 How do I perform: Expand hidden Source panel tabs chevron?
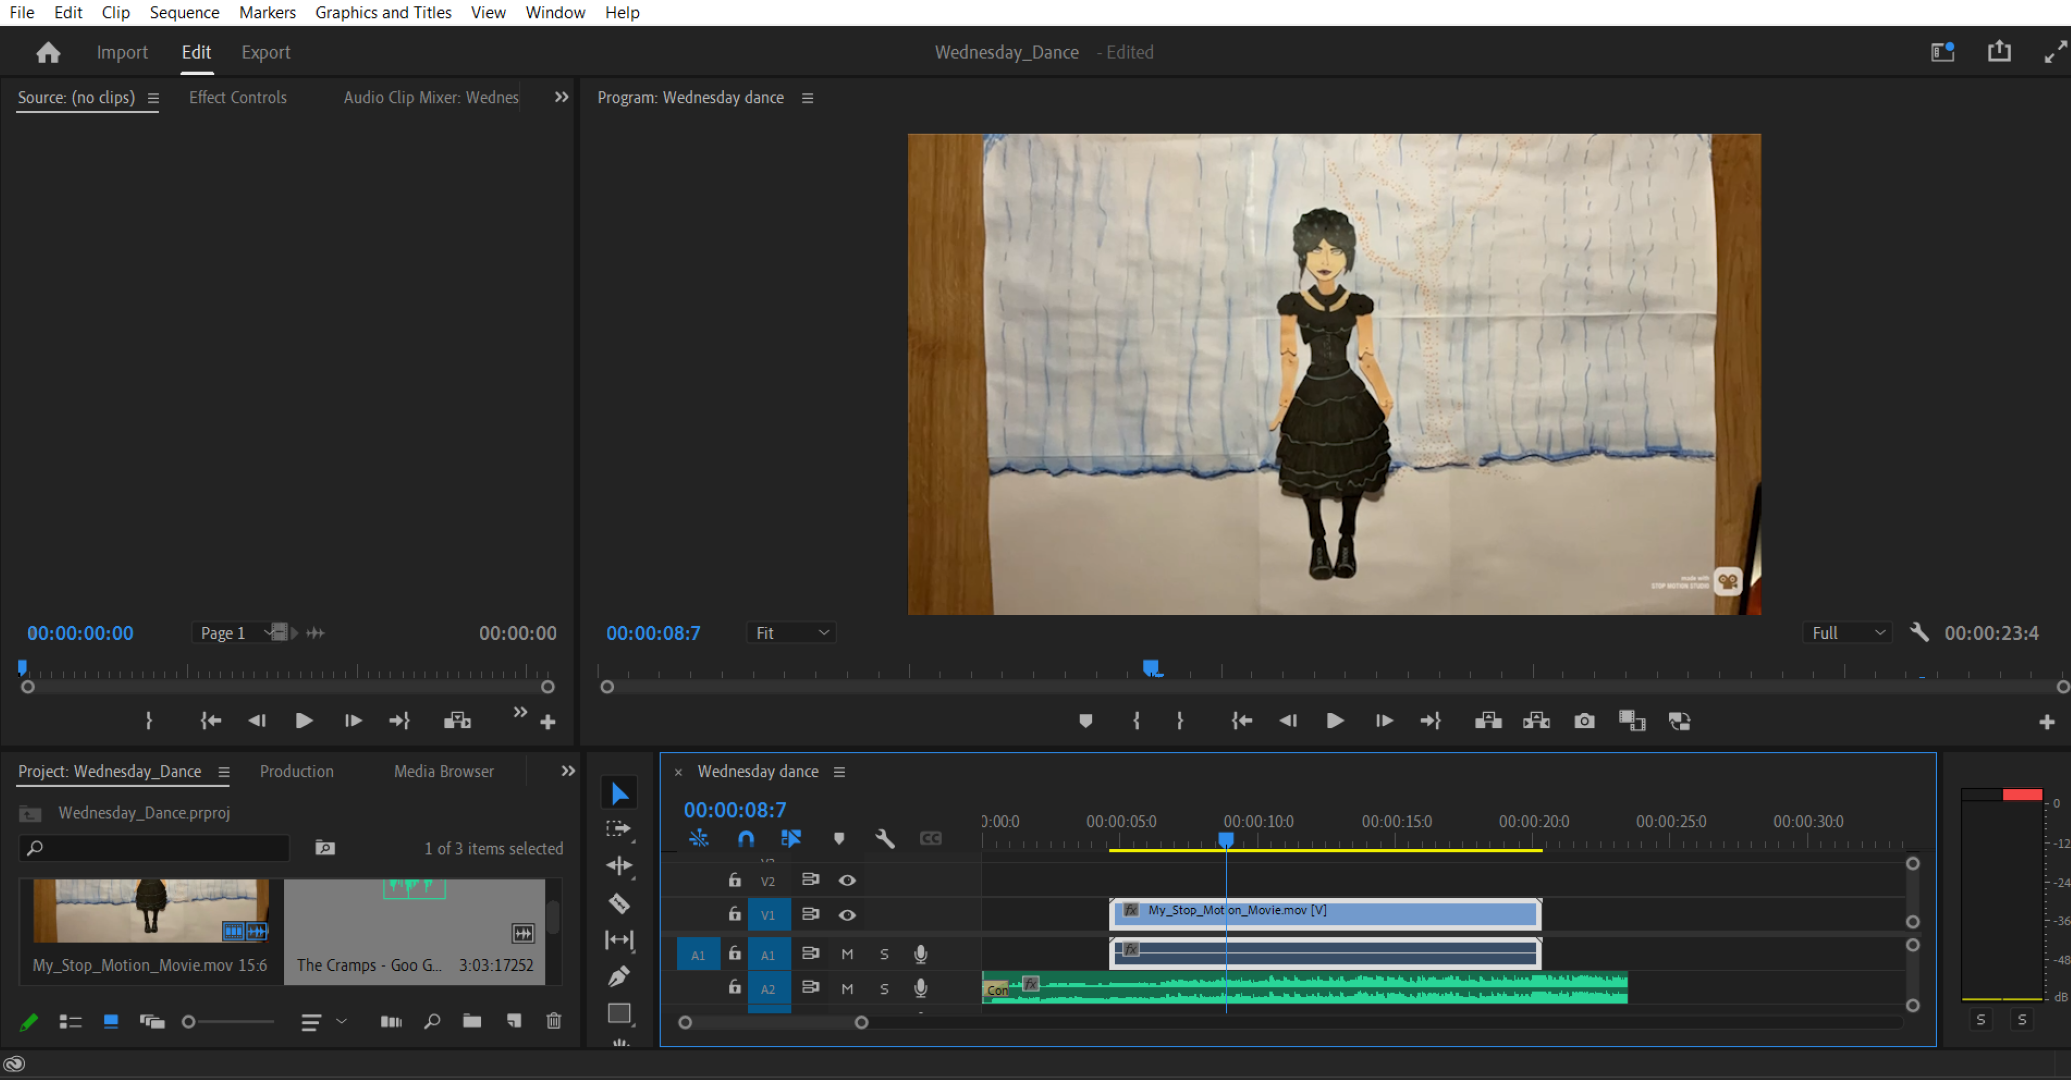click(x=561, y=97)
